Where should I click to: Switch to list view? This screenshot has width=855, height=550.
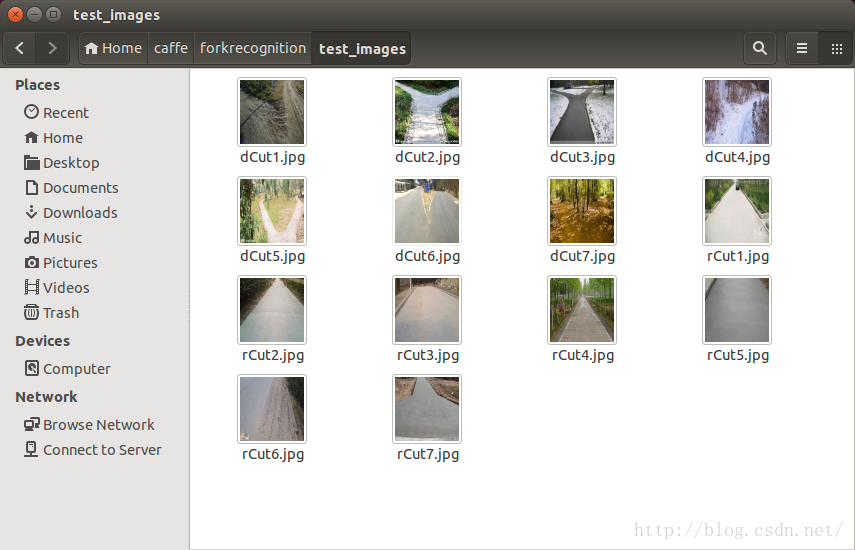click(802, 49)
